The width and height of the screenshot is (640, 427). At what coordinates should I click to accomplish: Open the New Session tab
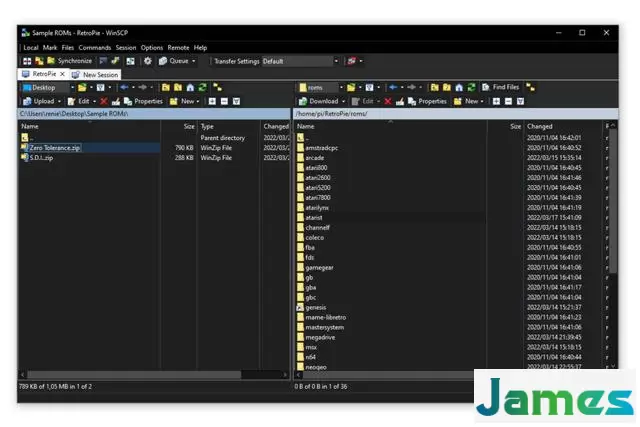pyautogui.click(x=95, y=75)
